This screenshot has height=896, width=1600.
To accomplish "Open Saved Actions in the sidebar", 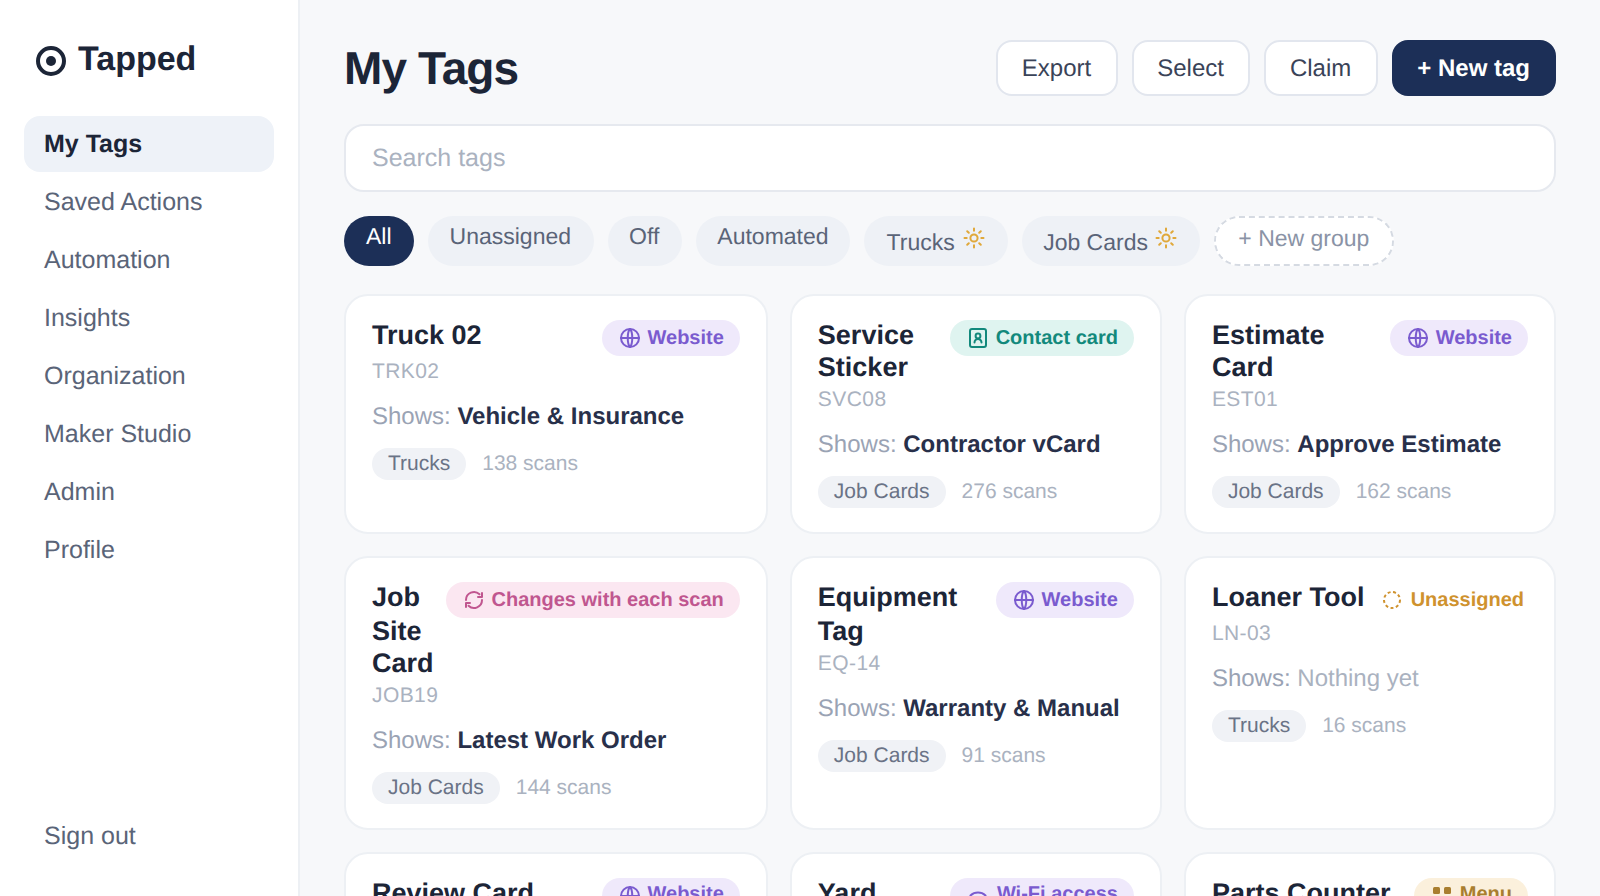I will click(149, 202).
